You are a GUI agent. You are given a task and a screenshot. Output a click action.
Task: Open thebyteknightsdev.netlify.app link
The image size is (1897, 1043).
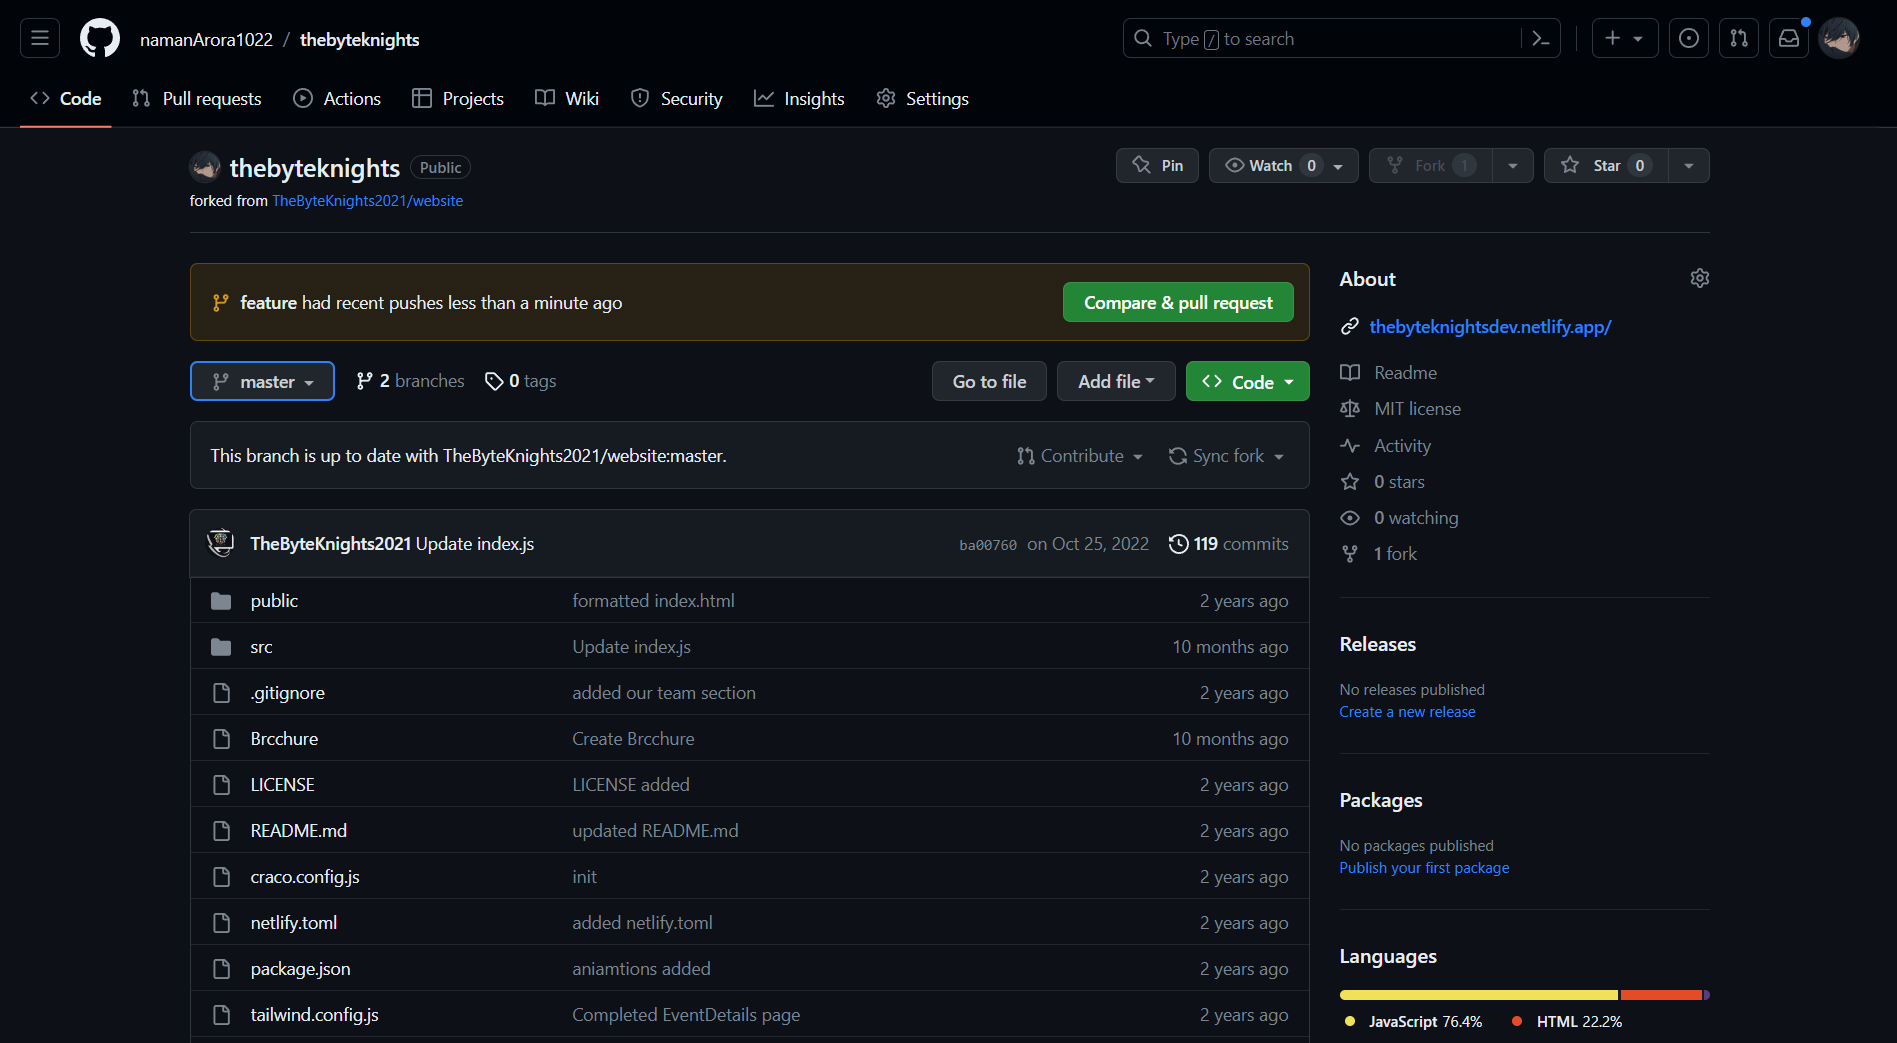(1490, 326)
